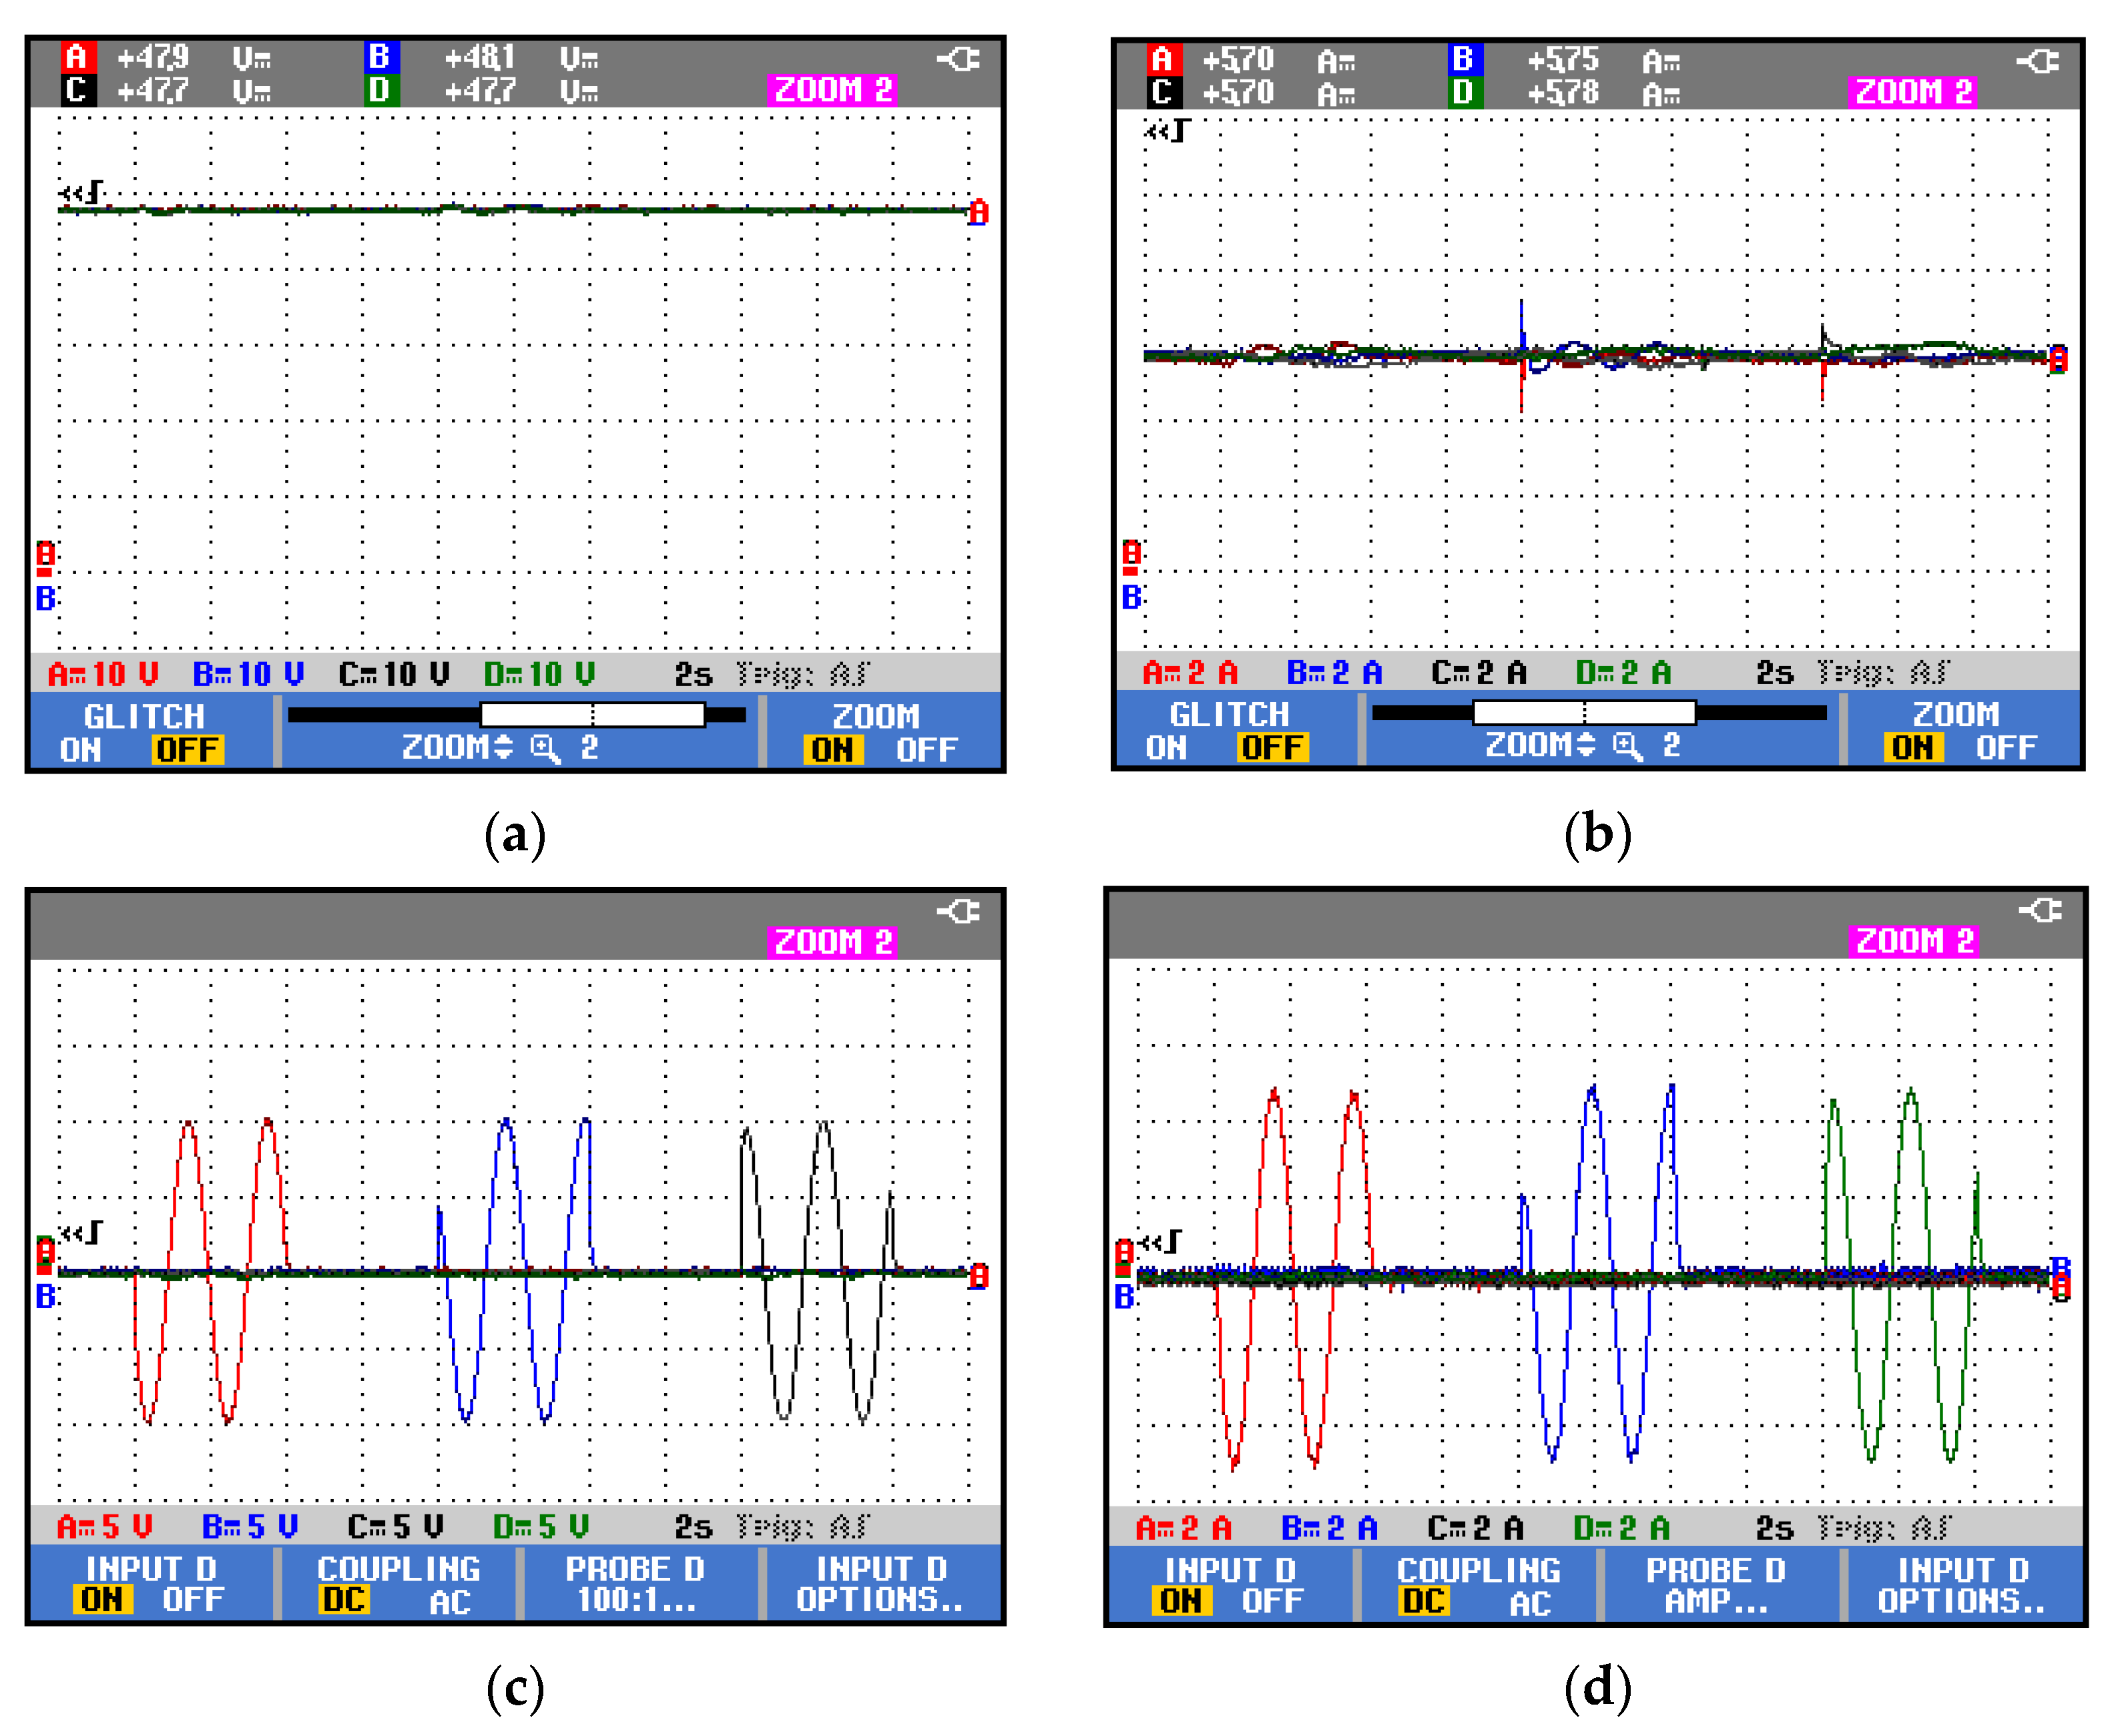Open PROBE D AMP menu in panel (d)
The image size is (2124, 1736).
pyautogui.click(x=1716, y=1586)
